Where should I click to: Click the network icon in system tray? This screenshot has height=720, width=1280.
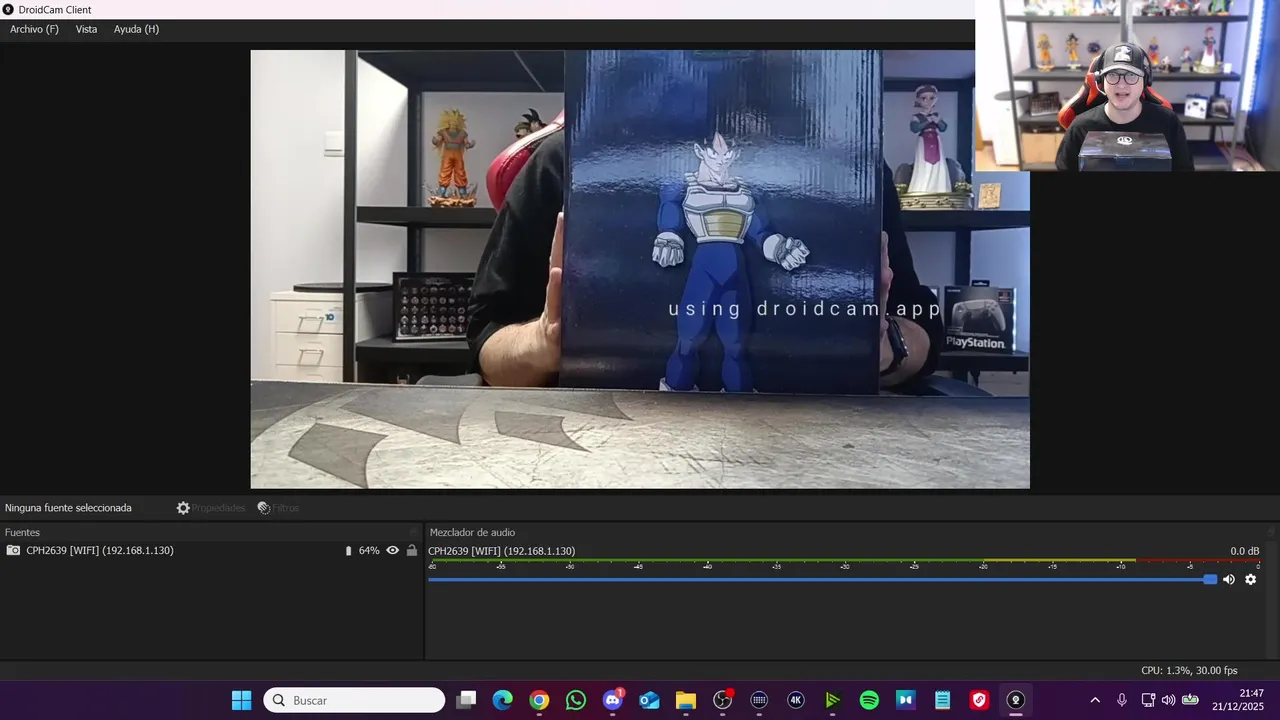pyautogui.click(x=1148, y=700)
